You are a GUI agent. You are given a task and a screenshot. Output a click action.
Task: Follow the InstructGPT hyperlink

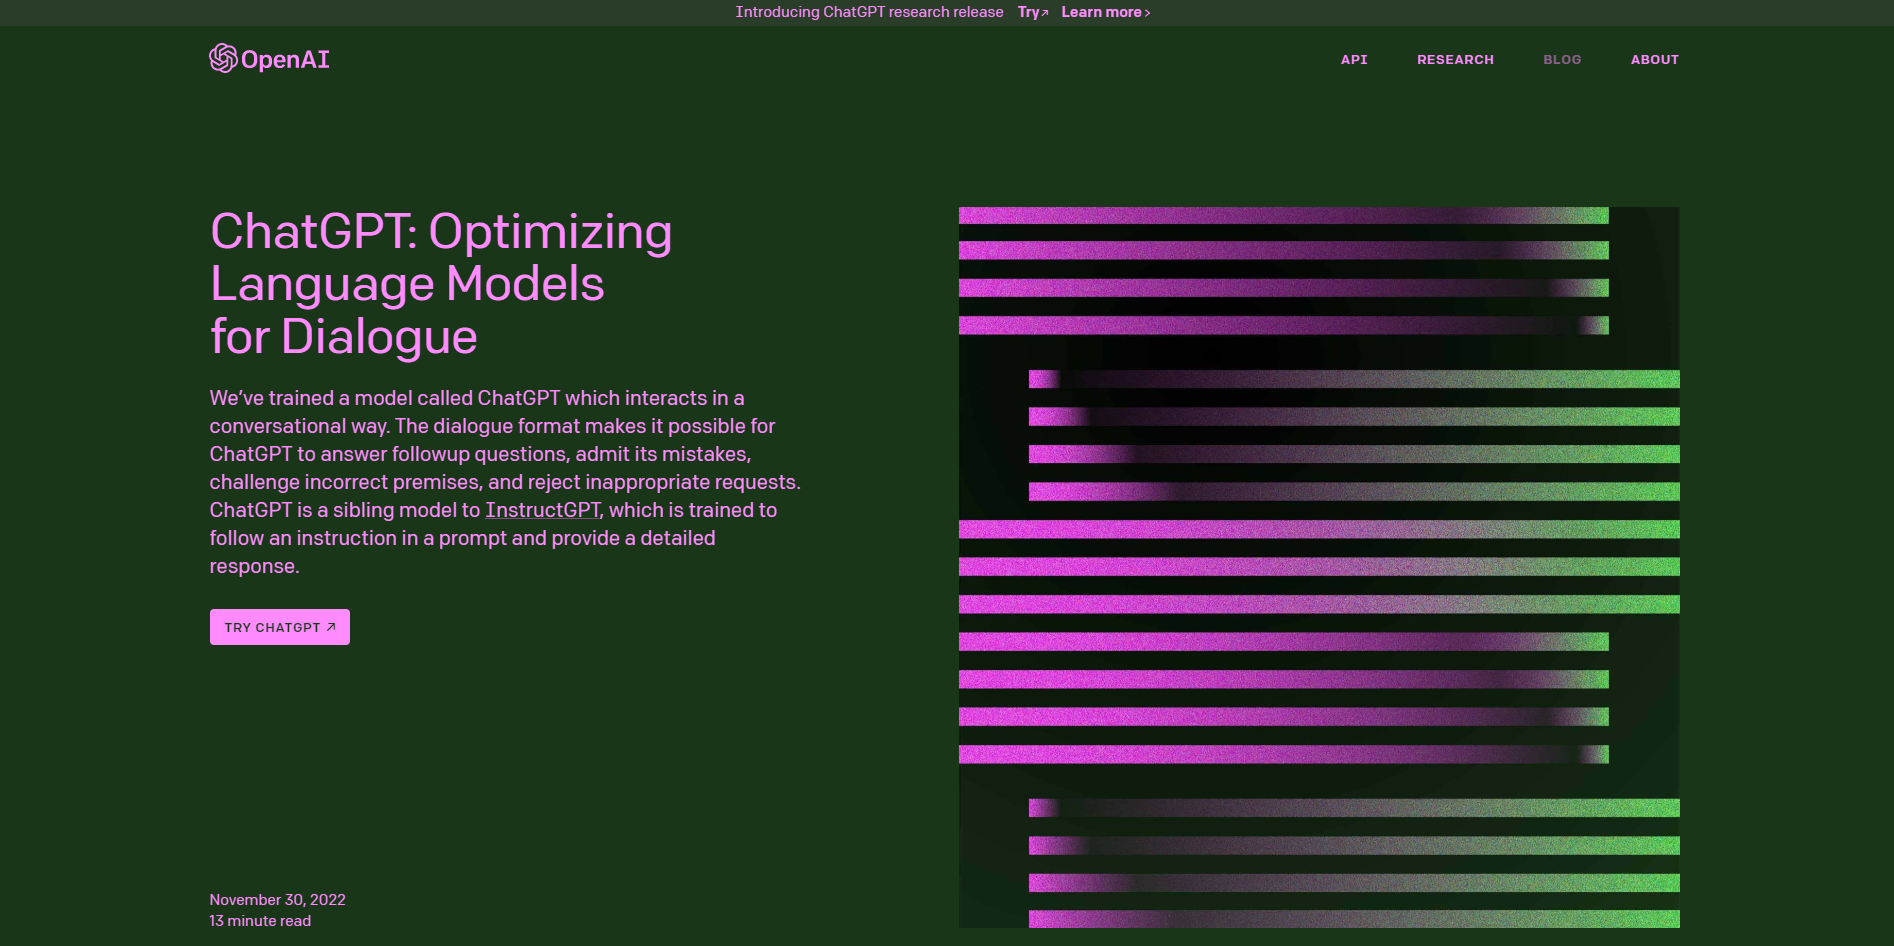(x=543, y=510)
